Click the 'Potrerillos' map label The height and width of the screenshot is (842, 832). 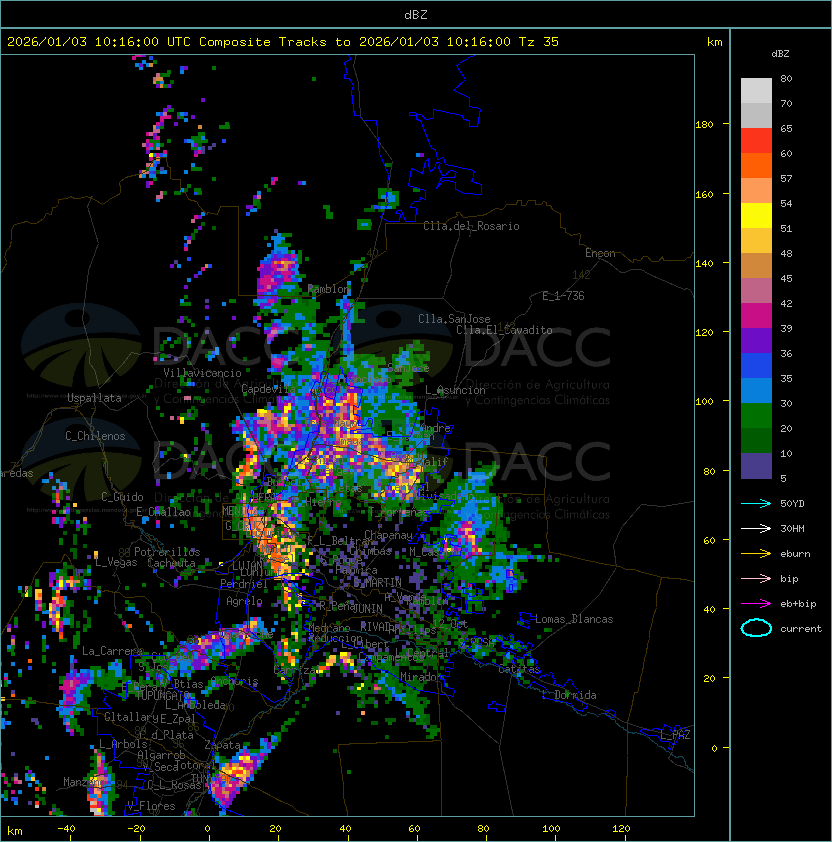pyautogui.click(x=167, y=551)
